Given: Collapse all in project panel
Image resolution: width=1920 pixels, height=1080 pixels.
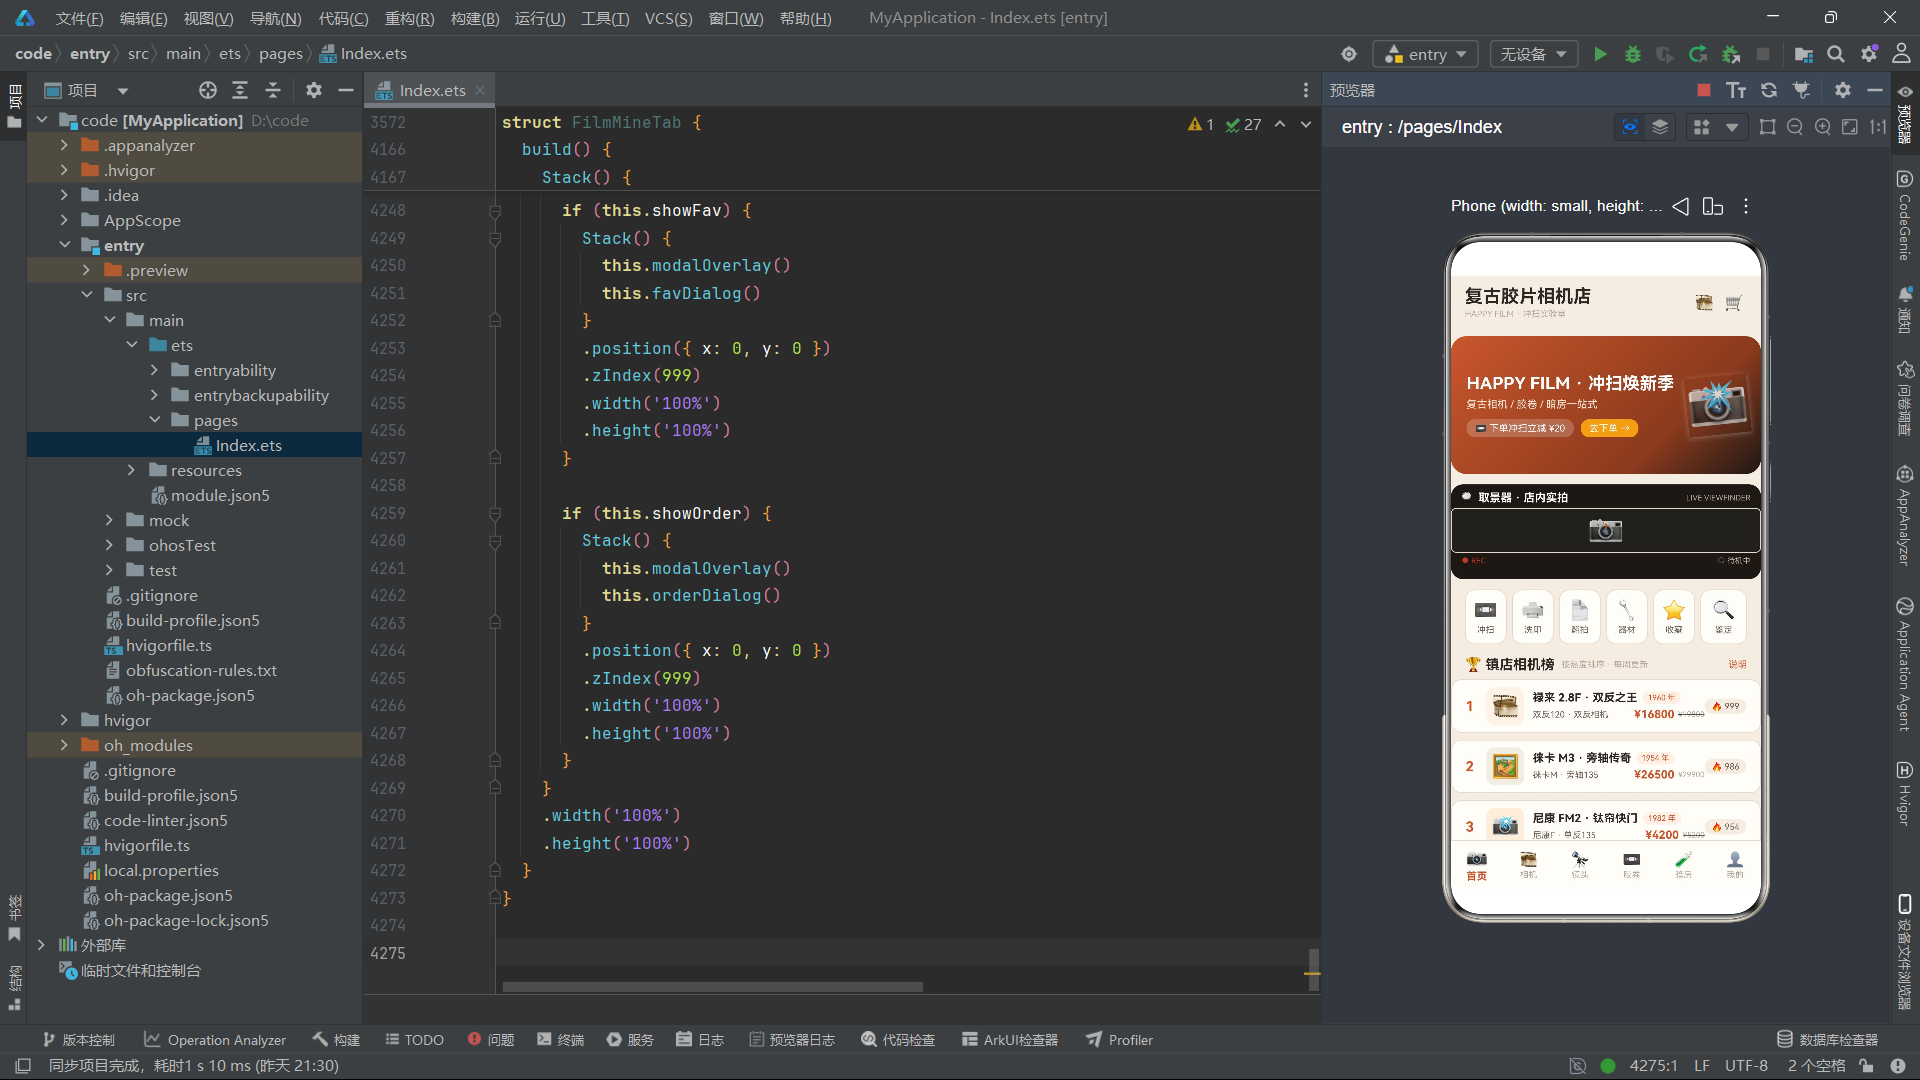Looking at the screenshot, I should [273, 90].
